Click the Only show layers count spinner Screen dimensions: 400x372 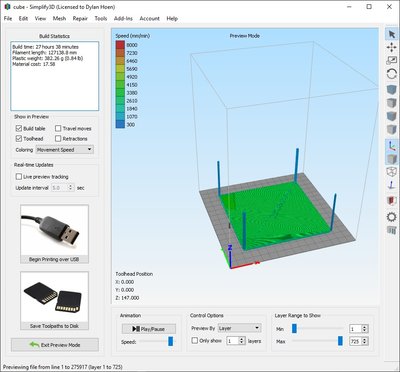[x=236, y=341]
